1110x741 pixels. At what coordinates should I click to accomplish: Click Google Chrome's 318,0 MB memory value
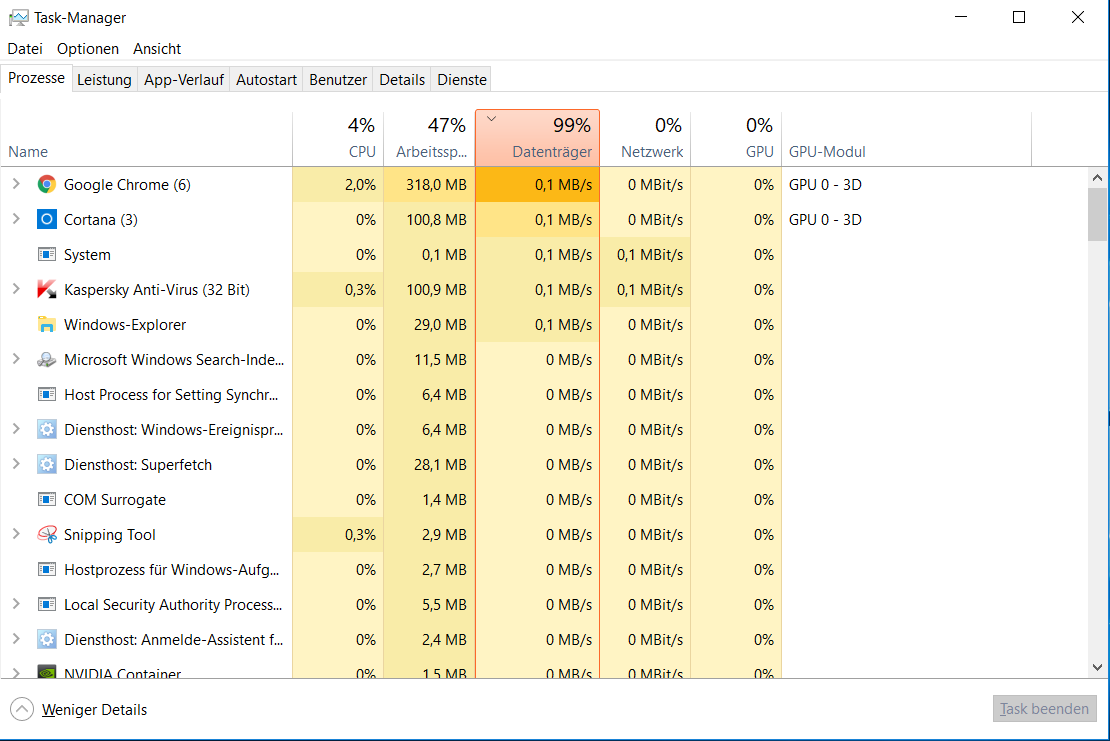point(436,185)
